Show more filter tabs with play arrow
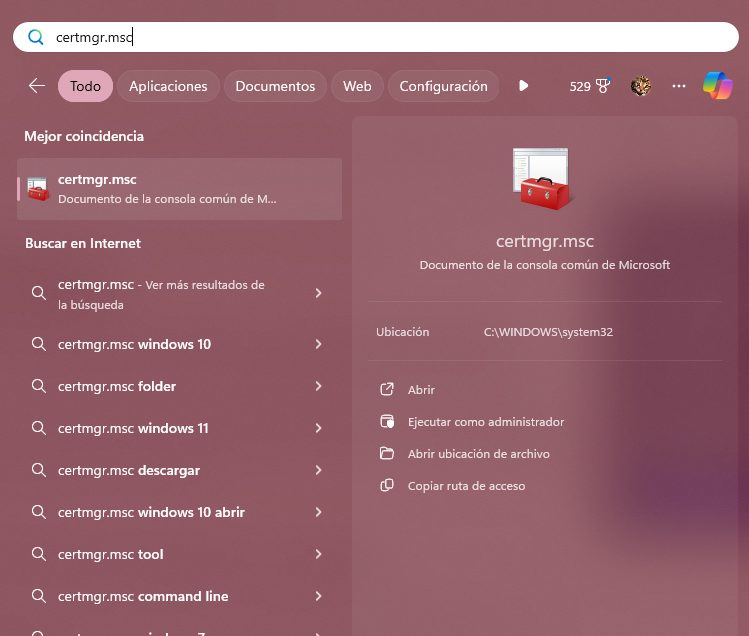The width and height of the screenshot is (749, 636). coord(524,86)
